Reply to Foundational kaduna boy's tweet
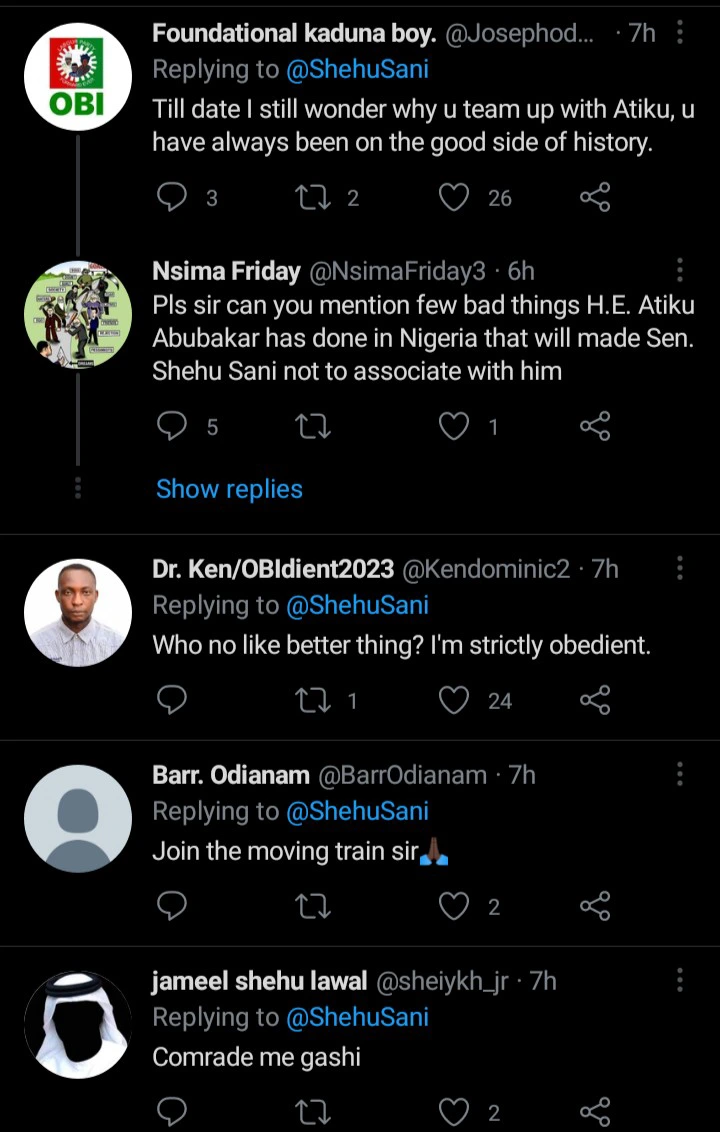This screenshot has height=1132, width=720. coord(173,198)
